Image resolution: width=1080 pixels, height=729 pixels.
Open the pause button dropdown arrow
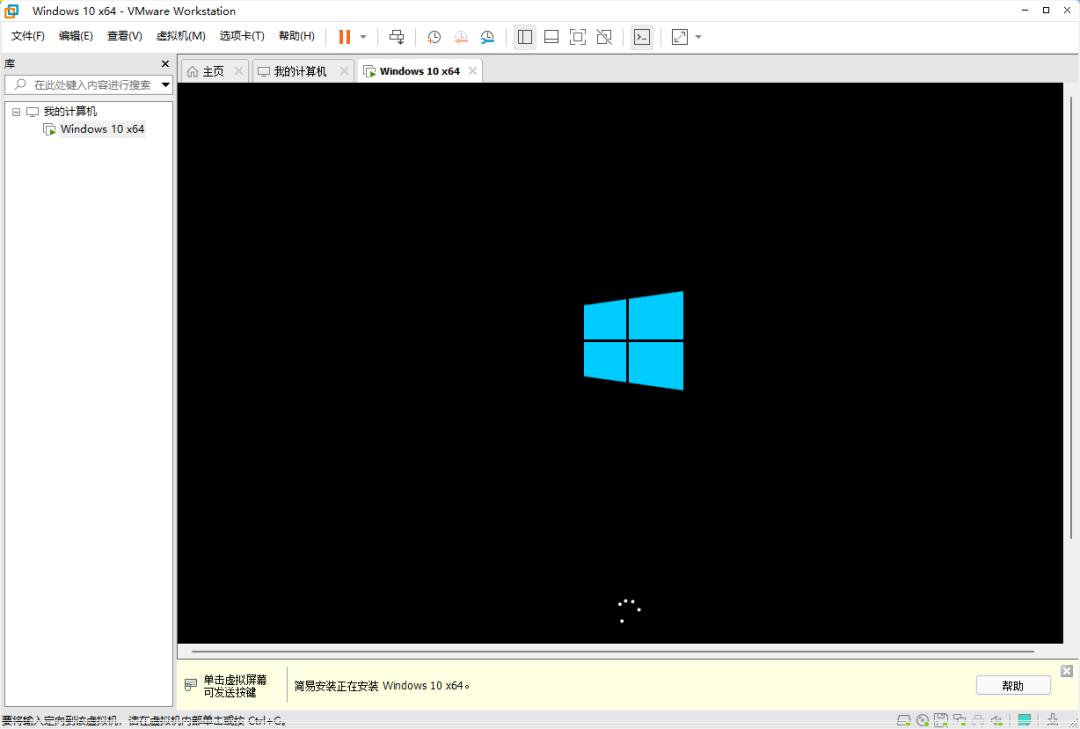(x=362, y=37)
